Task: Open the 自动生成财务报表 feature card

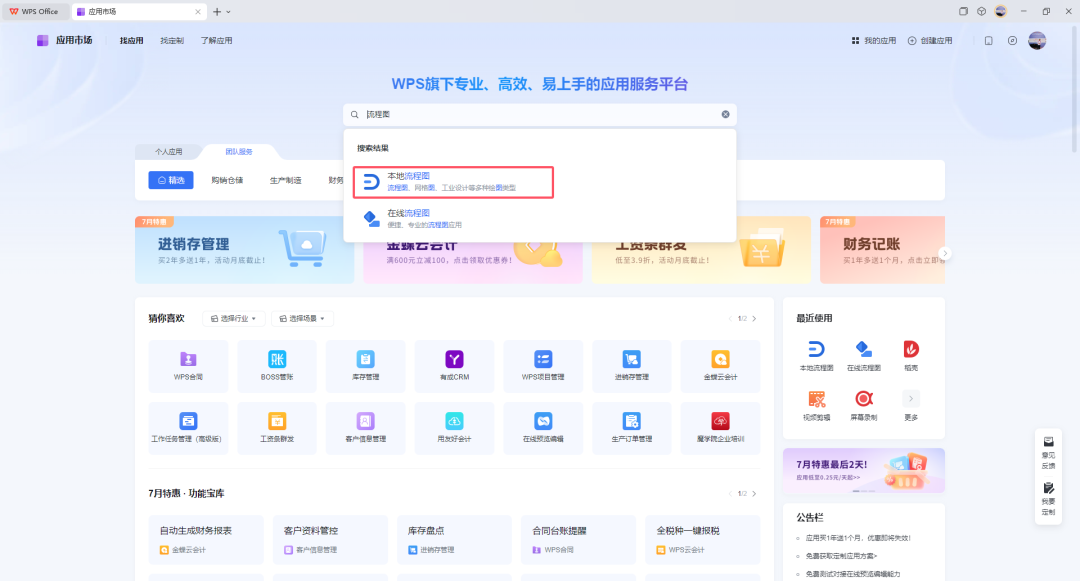Action: (x=206, y=540)
